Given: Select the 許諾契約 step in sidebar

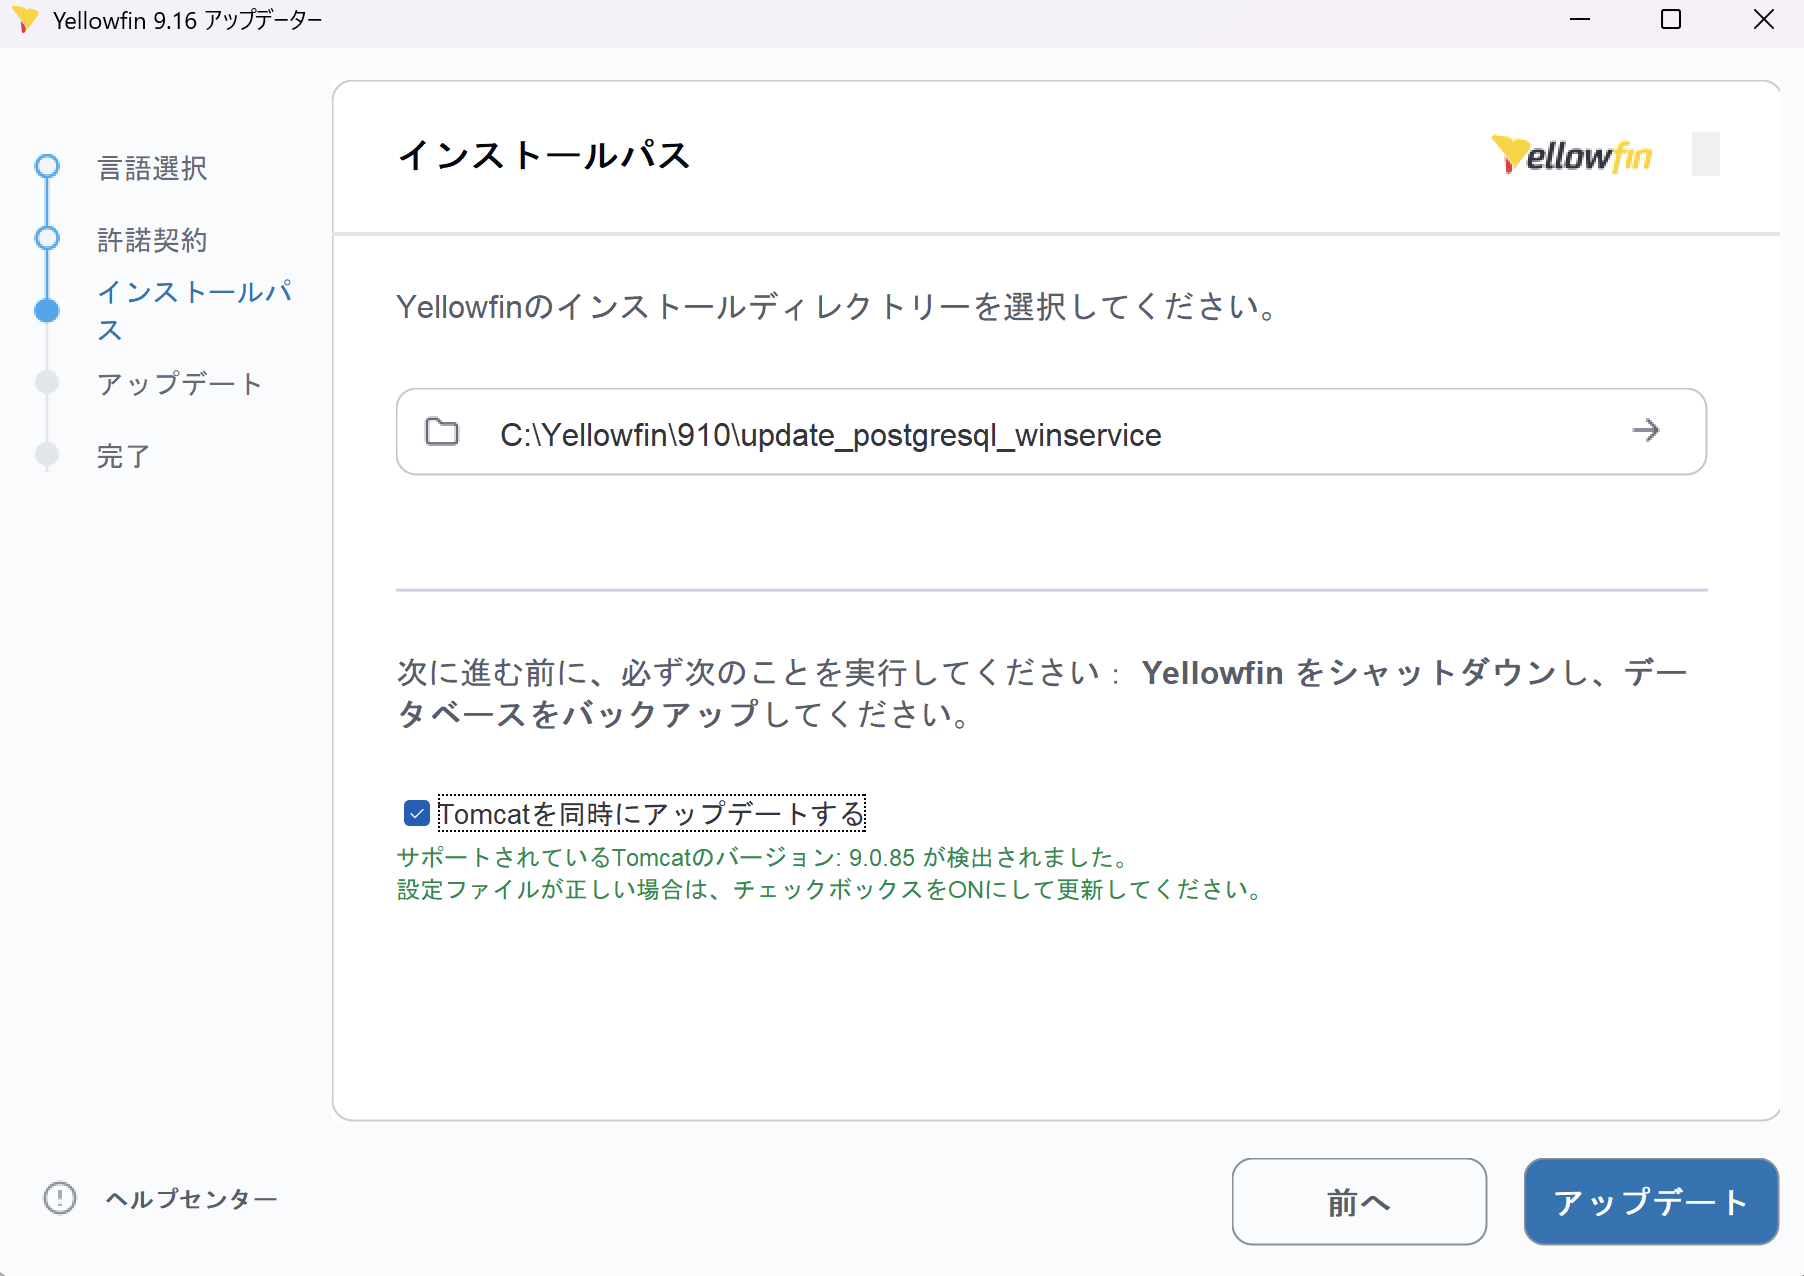Looking at the screenshot, I should coord(152,240).
